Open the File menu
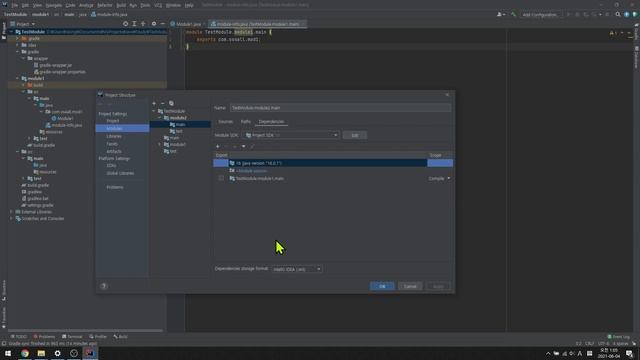Screen dimensions: 640x360 click(x=15, y=5)
